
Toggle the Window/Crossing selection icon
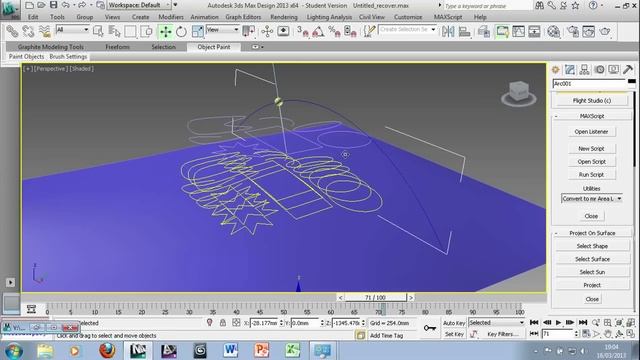146,31
